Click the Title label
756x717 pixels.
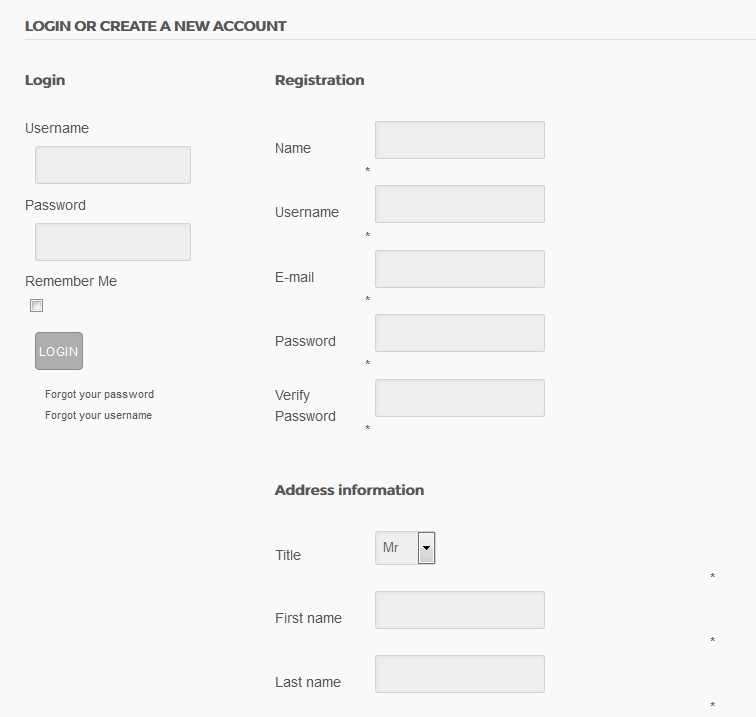pyautogui.click(x=288, y=555)
